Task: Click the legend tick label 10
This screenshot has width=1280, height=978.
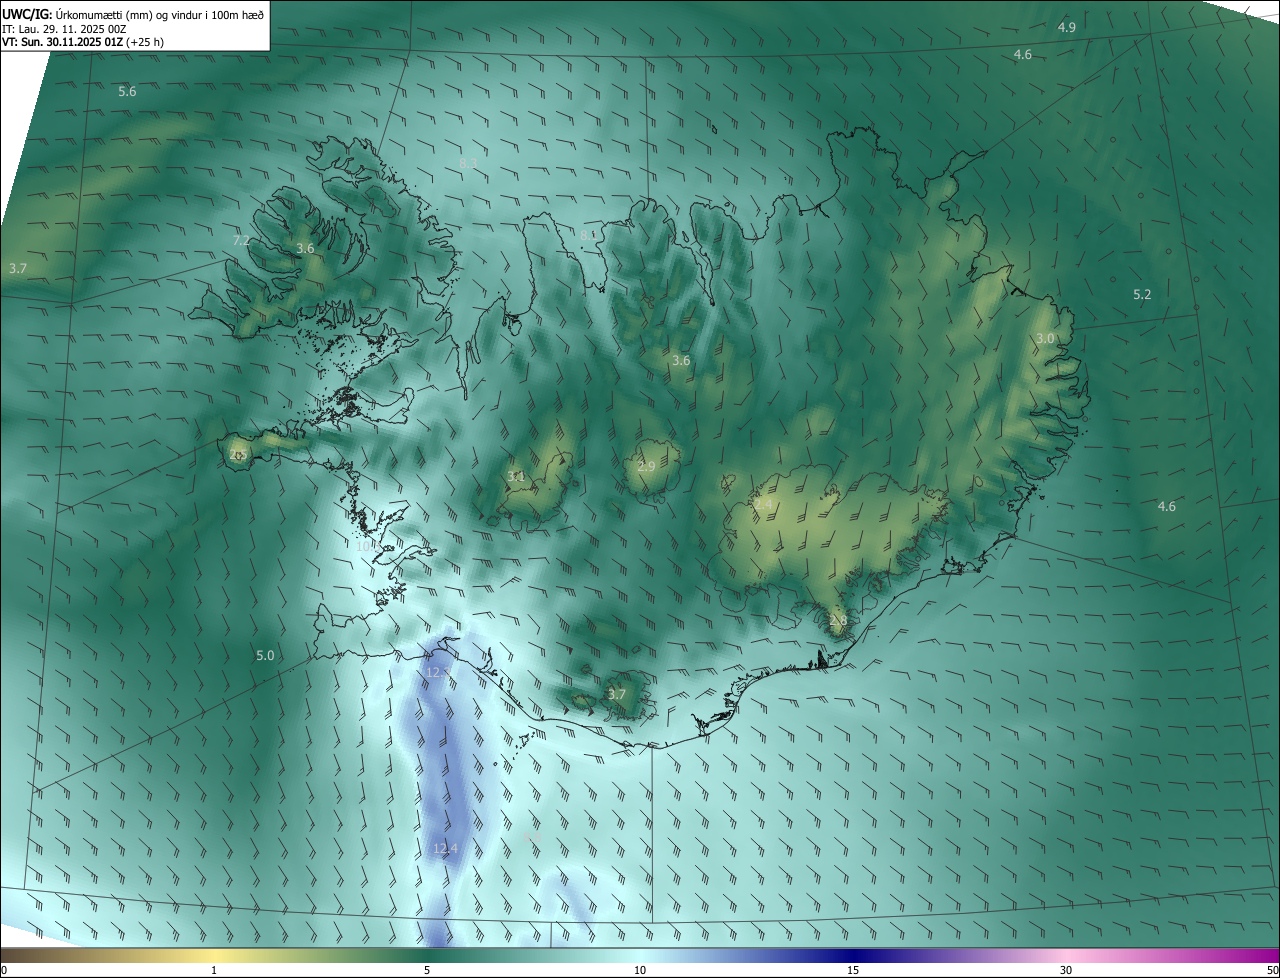Action: [640, 970]
